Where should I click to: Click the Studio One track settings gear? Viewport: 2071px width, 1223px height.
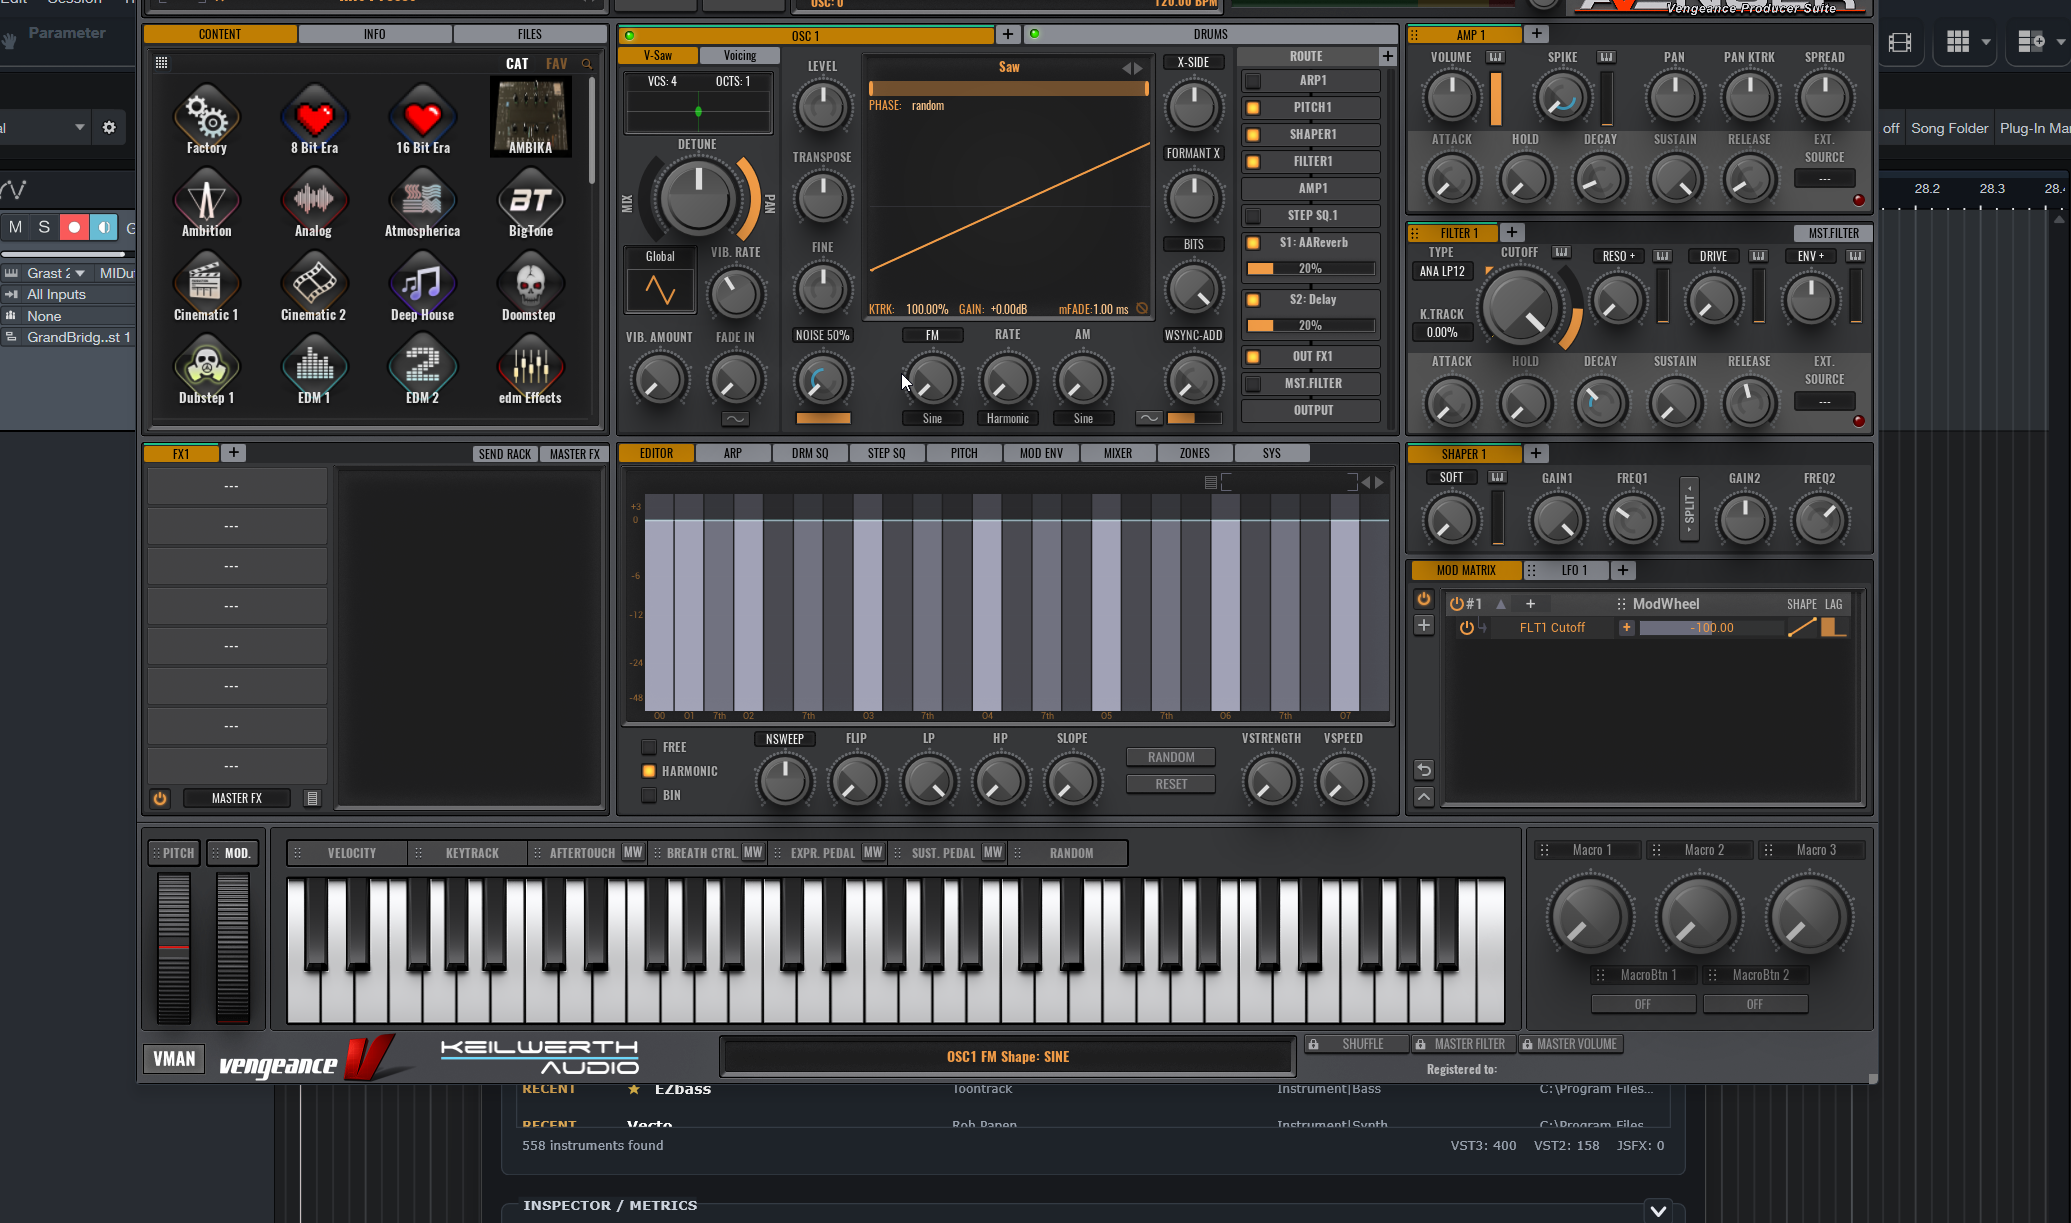coord(109,127)
